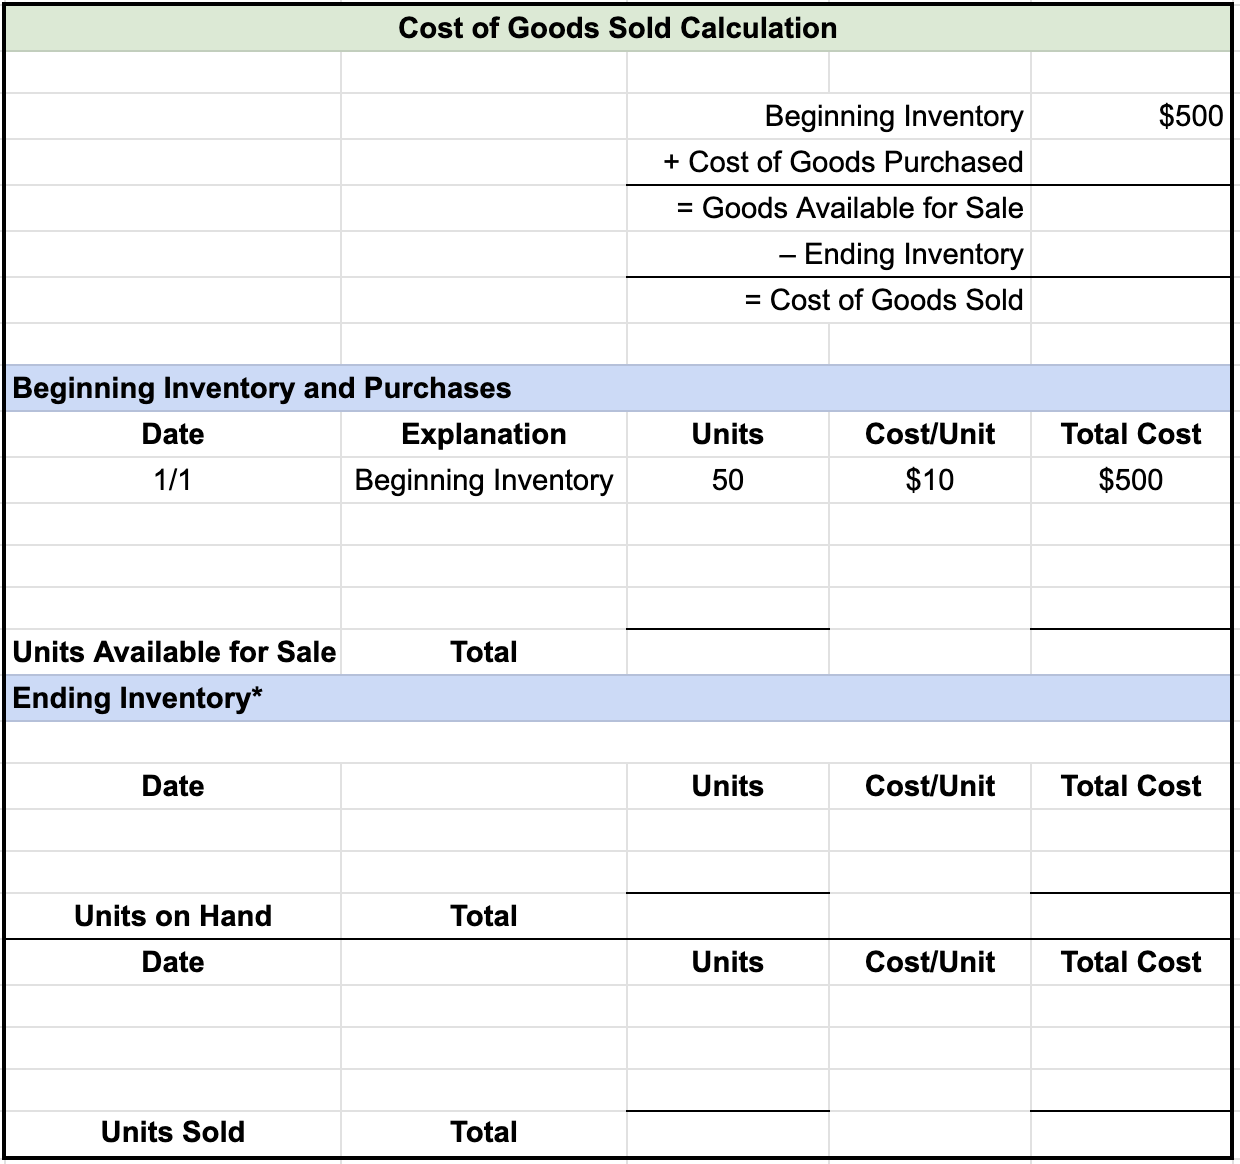Select the Cost of Goods Sold result cell
Image resolution: width=1240 pixels, height=1164 pixels.
(1130, 300)
